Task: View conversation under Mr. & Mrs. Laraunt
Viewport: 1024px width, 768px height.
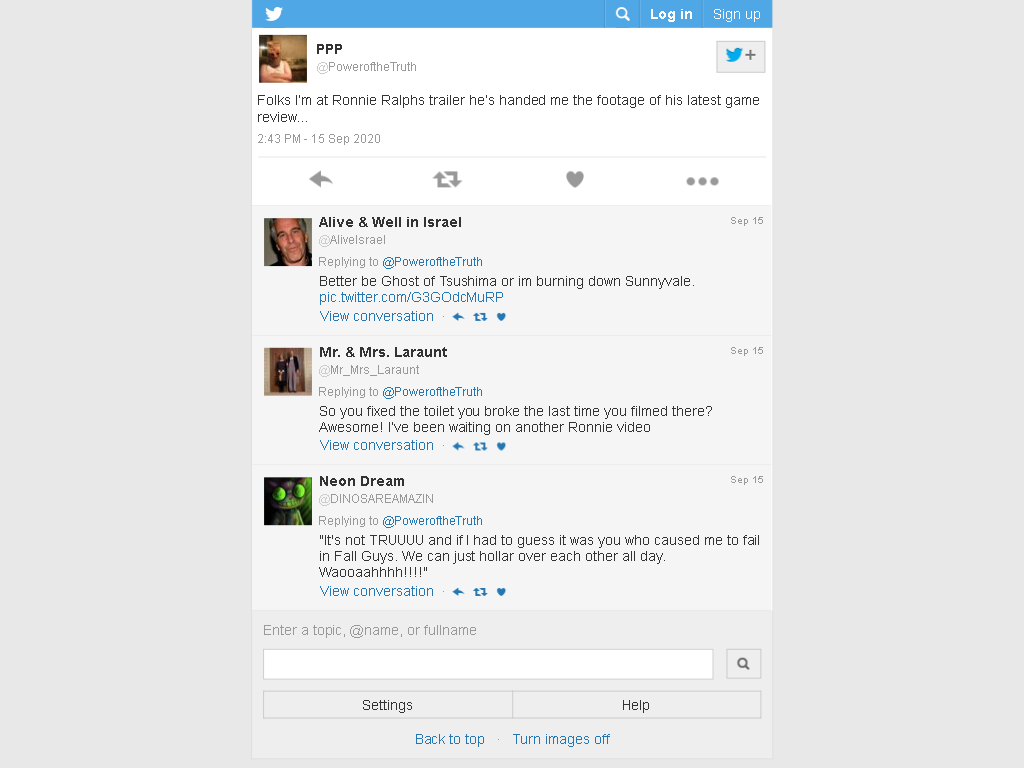Action: pyautogui.click(x=376, y=445)
